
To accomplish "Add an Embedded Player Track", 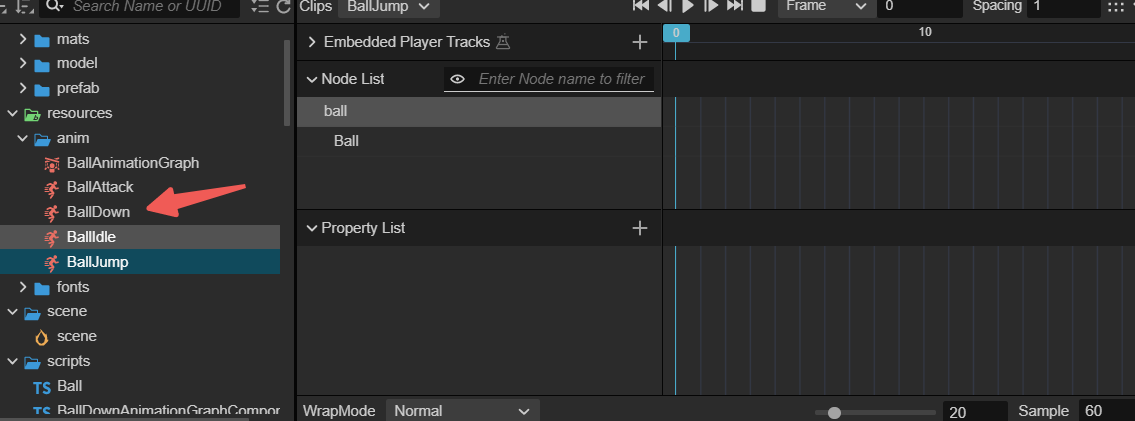I will pyautogui.click(x=640, y=42).
